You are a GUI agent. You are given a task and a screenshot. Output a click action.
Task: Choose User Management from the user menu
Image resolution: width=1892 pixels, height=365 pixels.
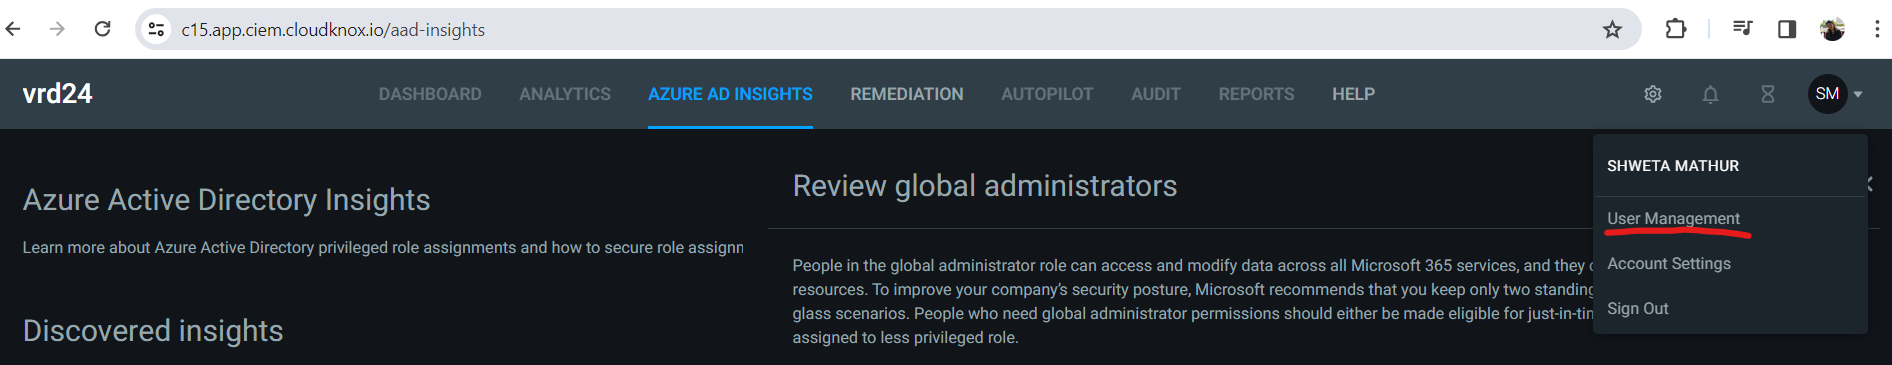click(1673, 218)
